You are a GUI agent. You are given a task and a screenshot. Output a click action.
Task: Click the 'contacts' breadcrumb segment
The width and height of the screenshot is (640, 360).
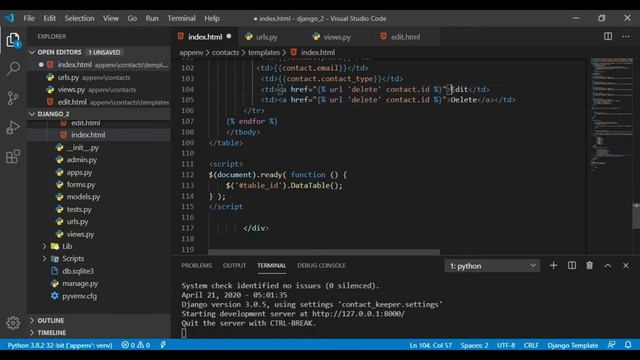pos(225,52)
